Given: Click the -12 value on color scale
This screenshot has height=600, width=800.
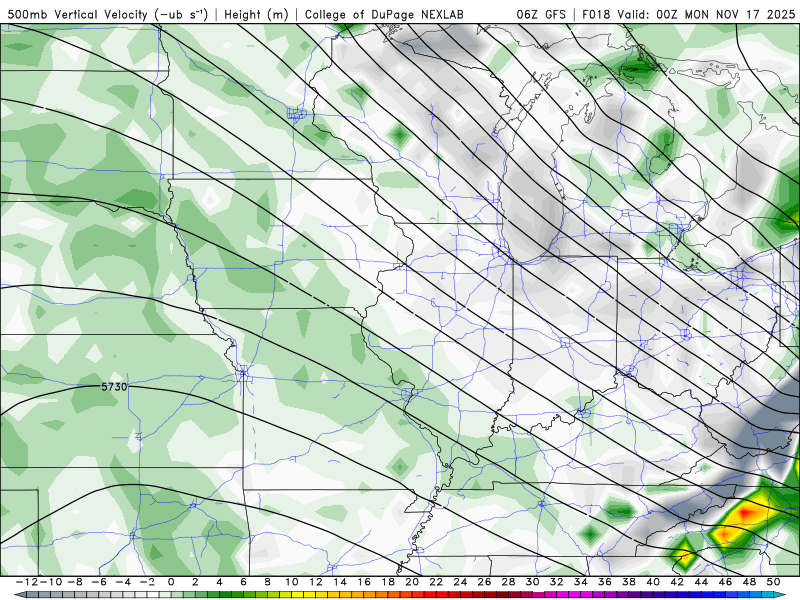Looking at the screenshot, I should [26, 582].
